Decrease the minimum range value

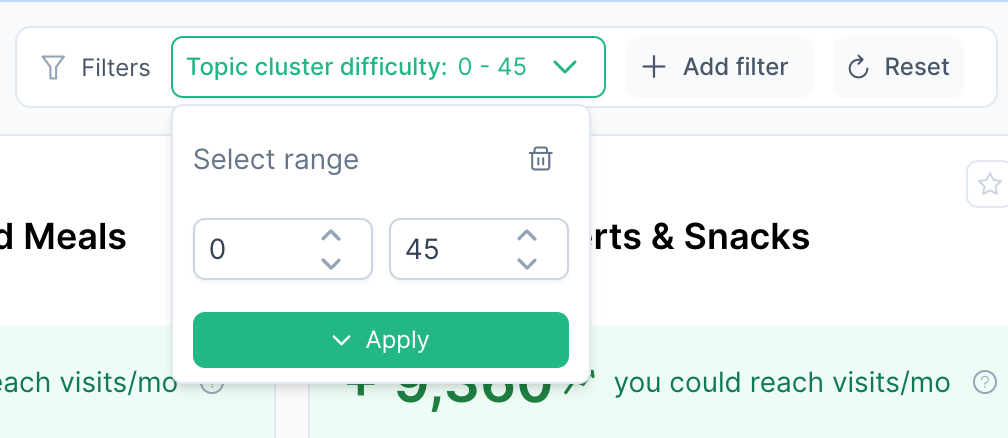(x=331, y=262)
